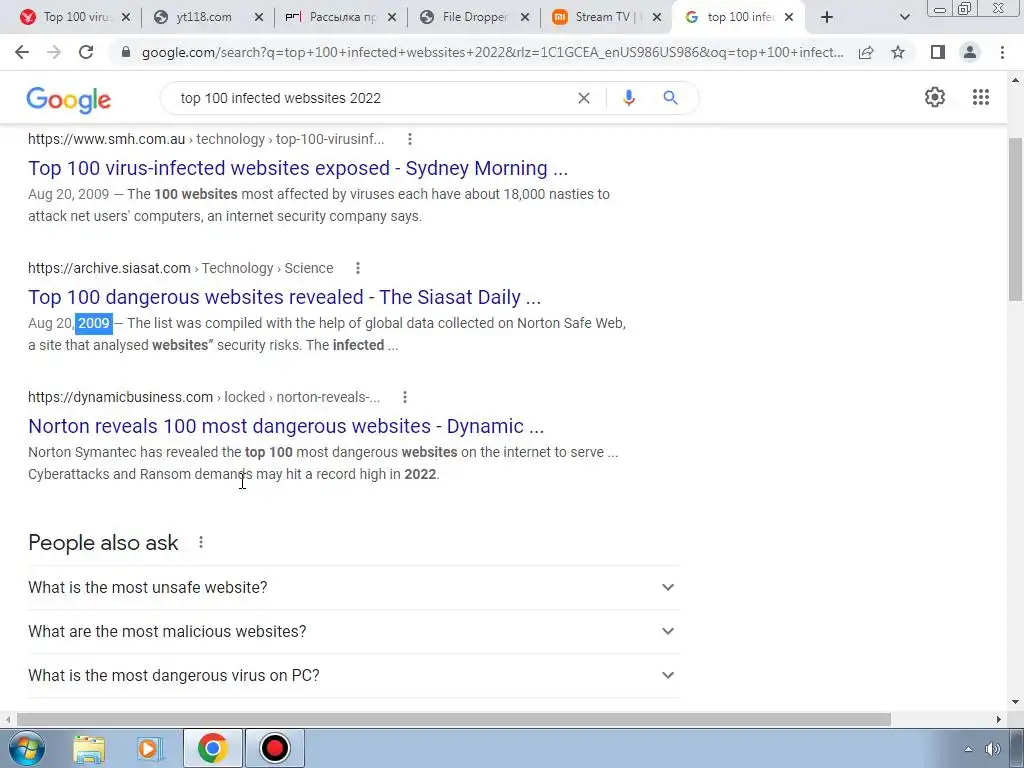Submit search with magnifier icon
Screen dimensions: 1024x768
pos(670,98)
